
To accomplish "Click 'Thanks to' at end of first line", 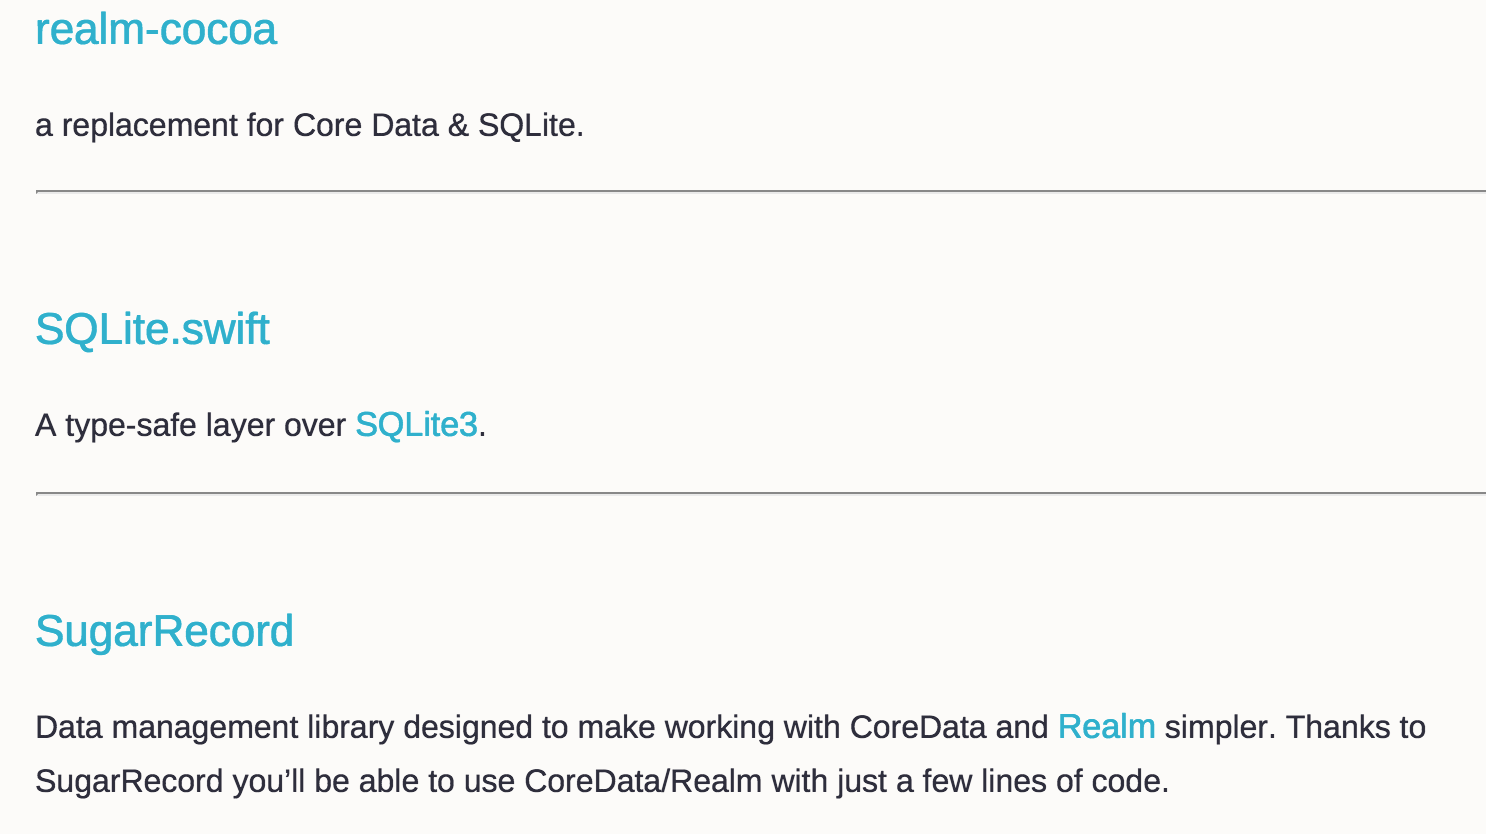I will [1355, 727].
